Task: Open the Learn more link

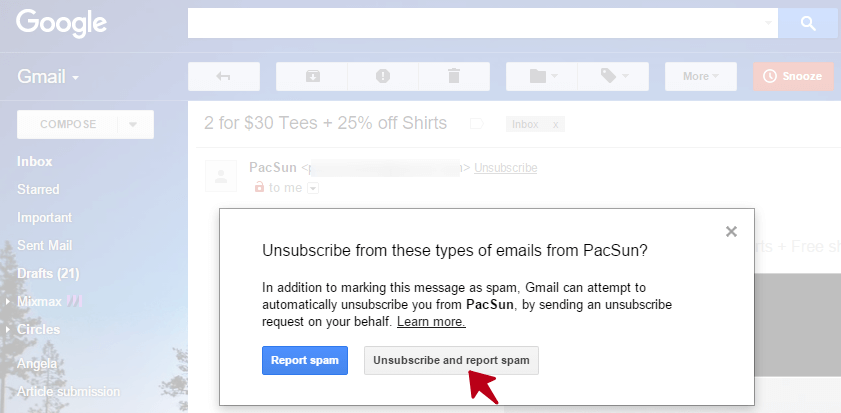Action: (x=431, y=322)
